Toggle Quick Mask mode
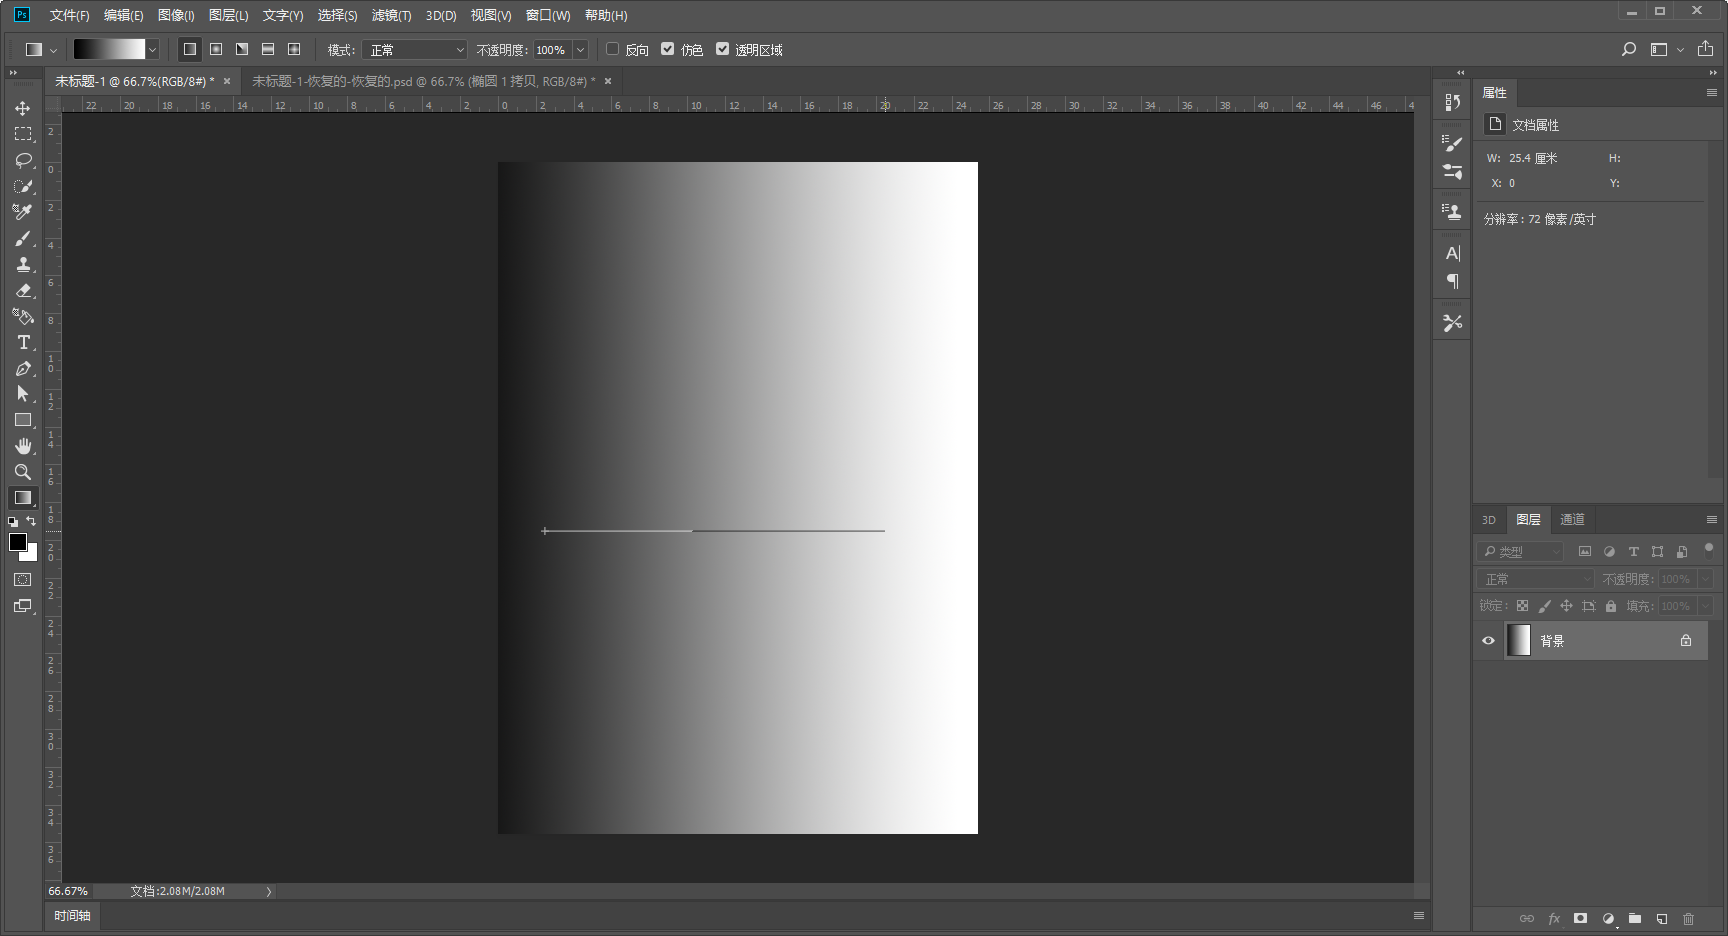Image resolution: width=1728 pixels, height=936 pixels. [23, 580]
